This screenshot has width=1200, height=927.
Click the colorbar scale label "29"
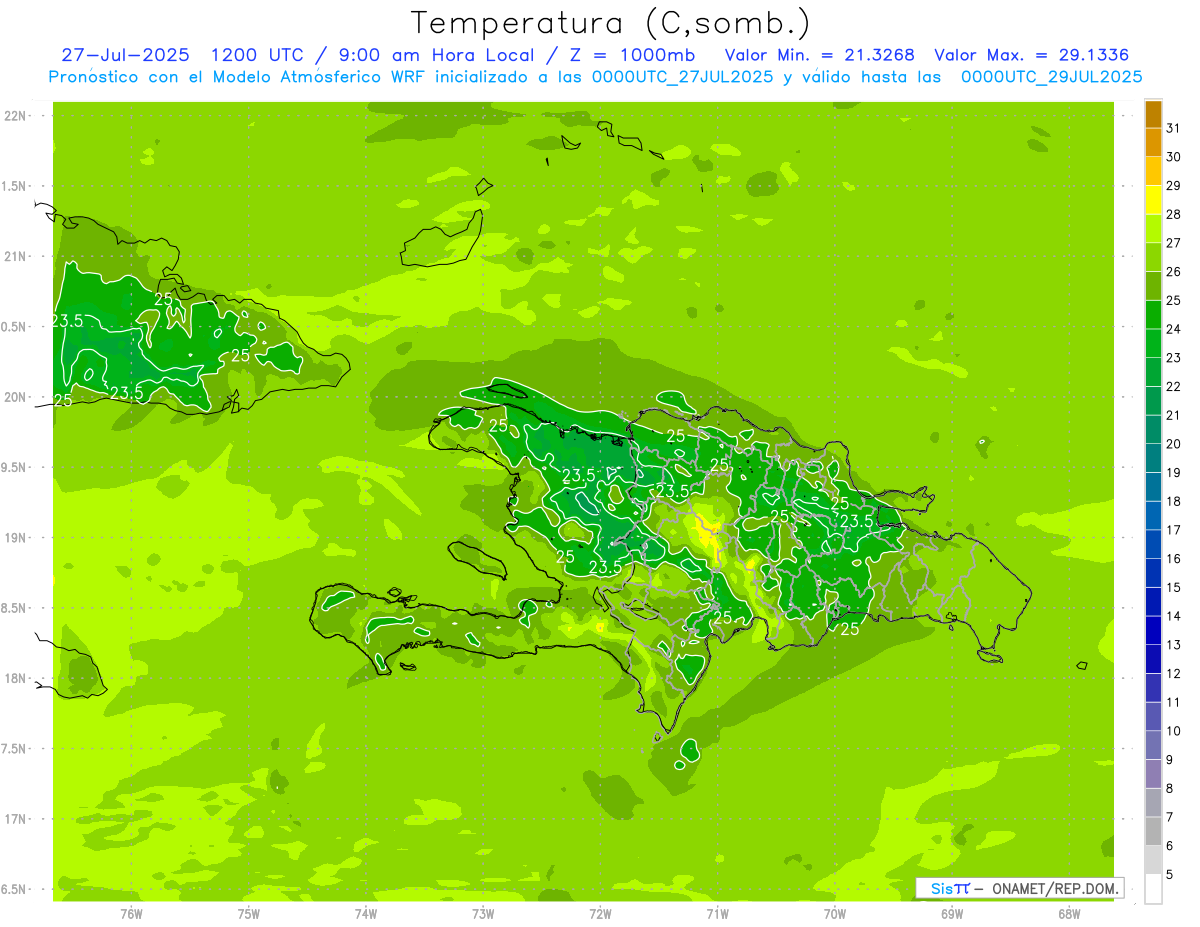[x=1174, y=186]
